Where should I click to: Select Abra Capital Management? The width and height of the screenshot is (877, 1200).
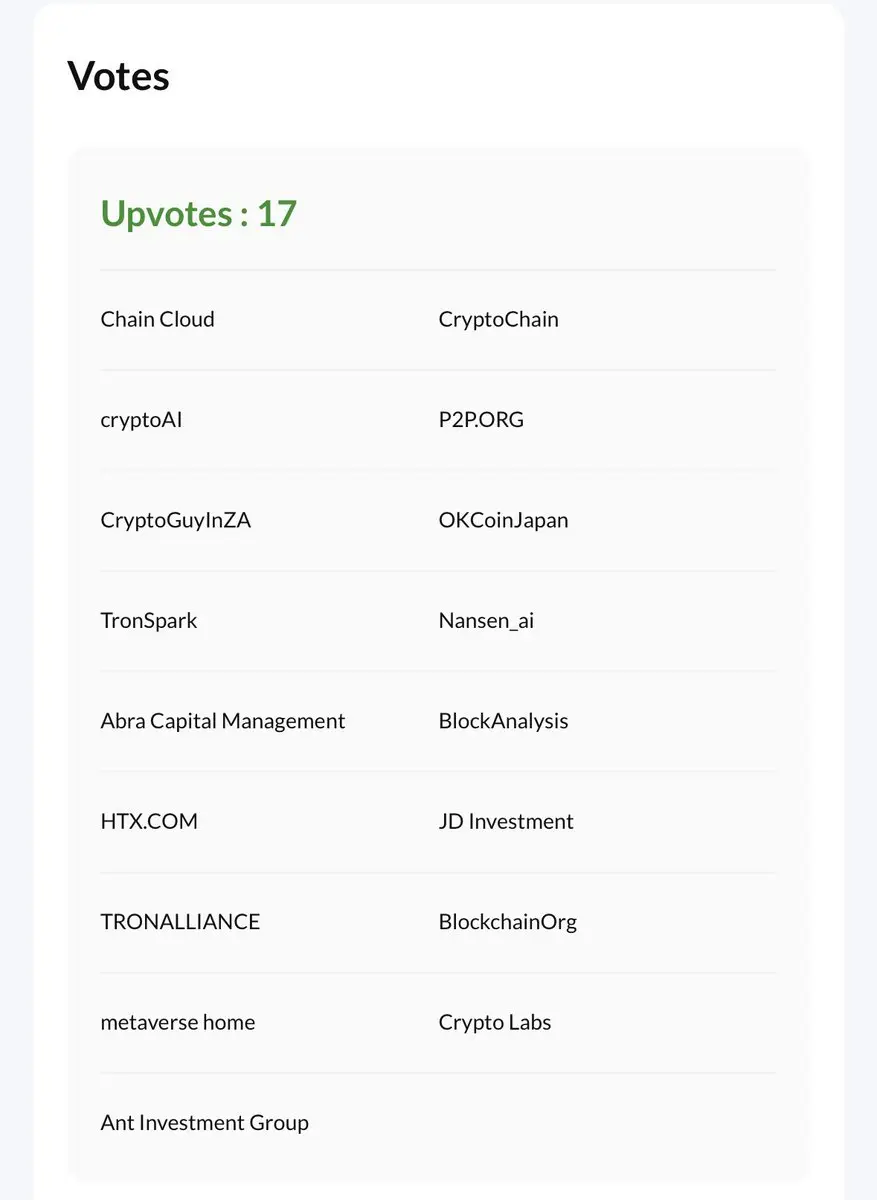[223, 721]
